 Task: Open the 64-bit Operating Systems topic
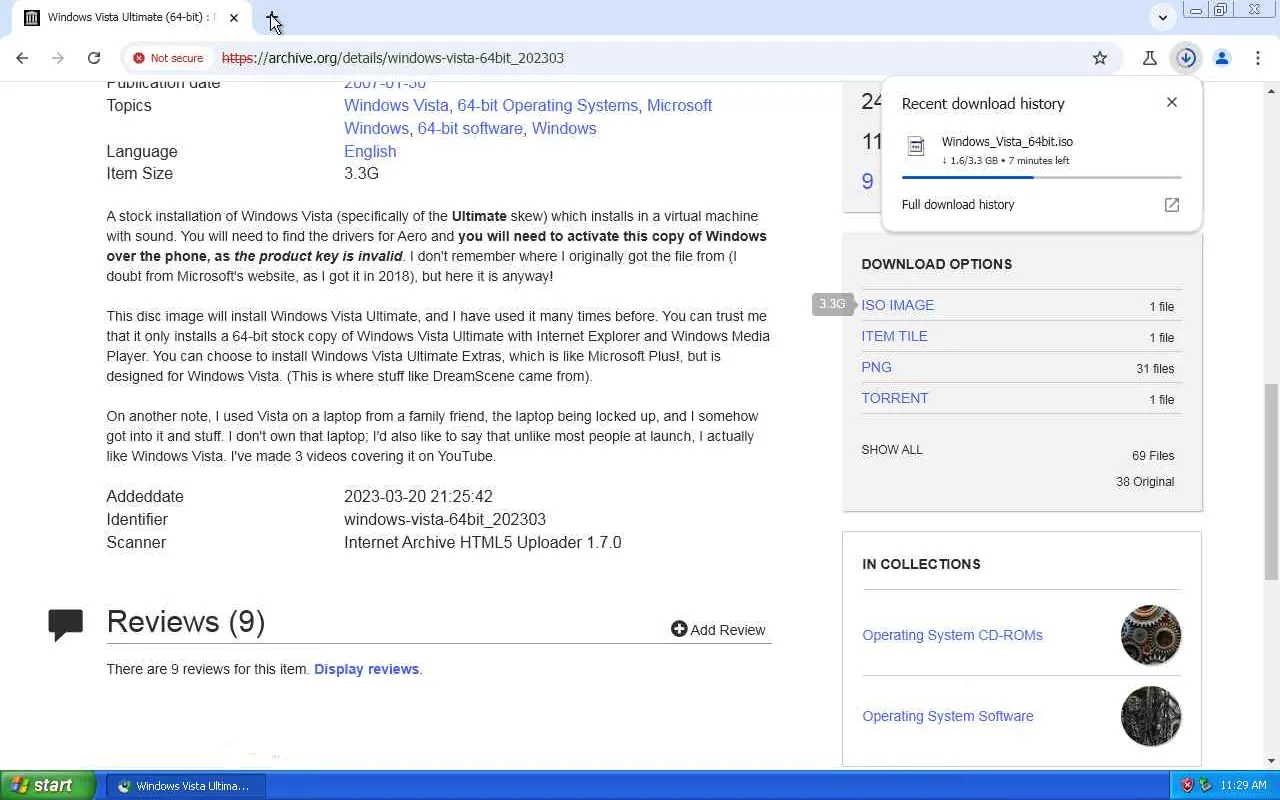pos(548,105)
